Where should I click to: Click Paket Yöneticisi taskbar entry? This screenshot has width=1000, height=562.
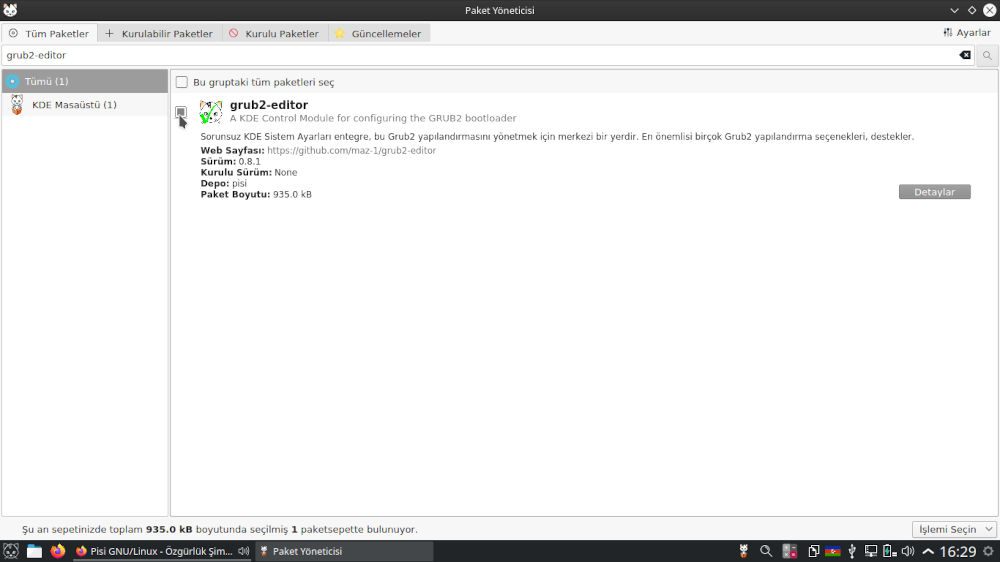click(x=344, y=551)
